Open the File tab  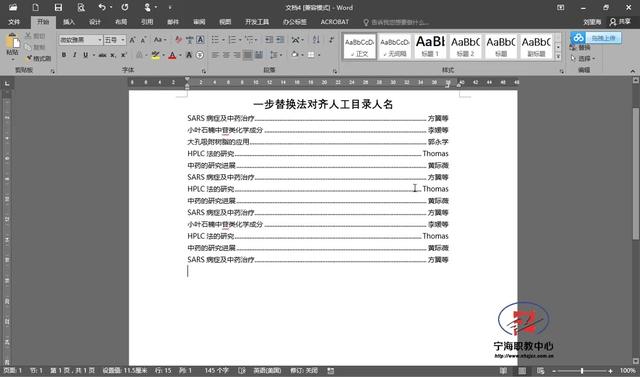click(x=14, y=22)
